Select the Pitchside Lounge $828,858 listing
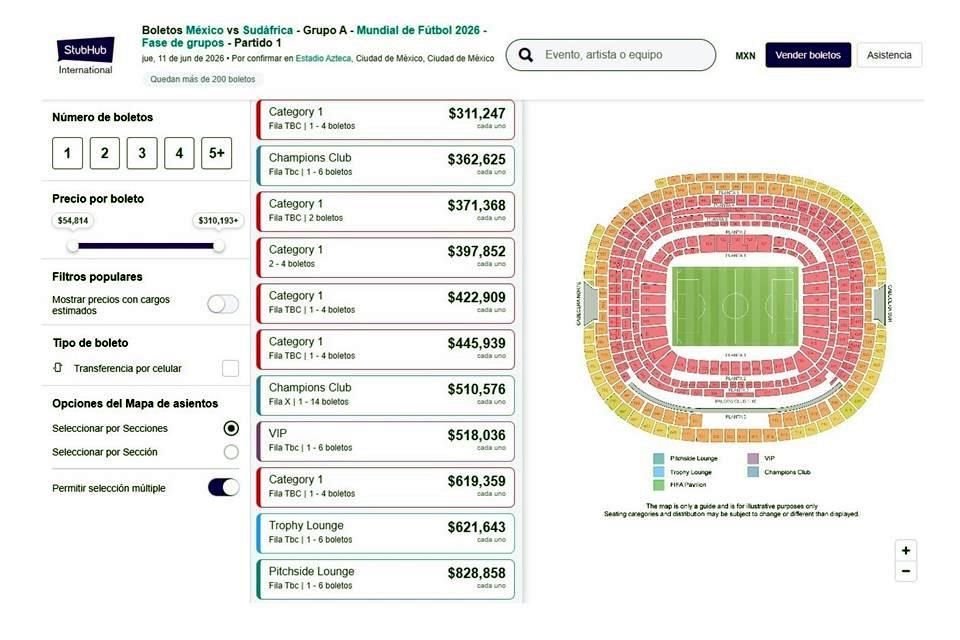Image resolution: width=960 pixels, height=640 pixels. [386, 578]
